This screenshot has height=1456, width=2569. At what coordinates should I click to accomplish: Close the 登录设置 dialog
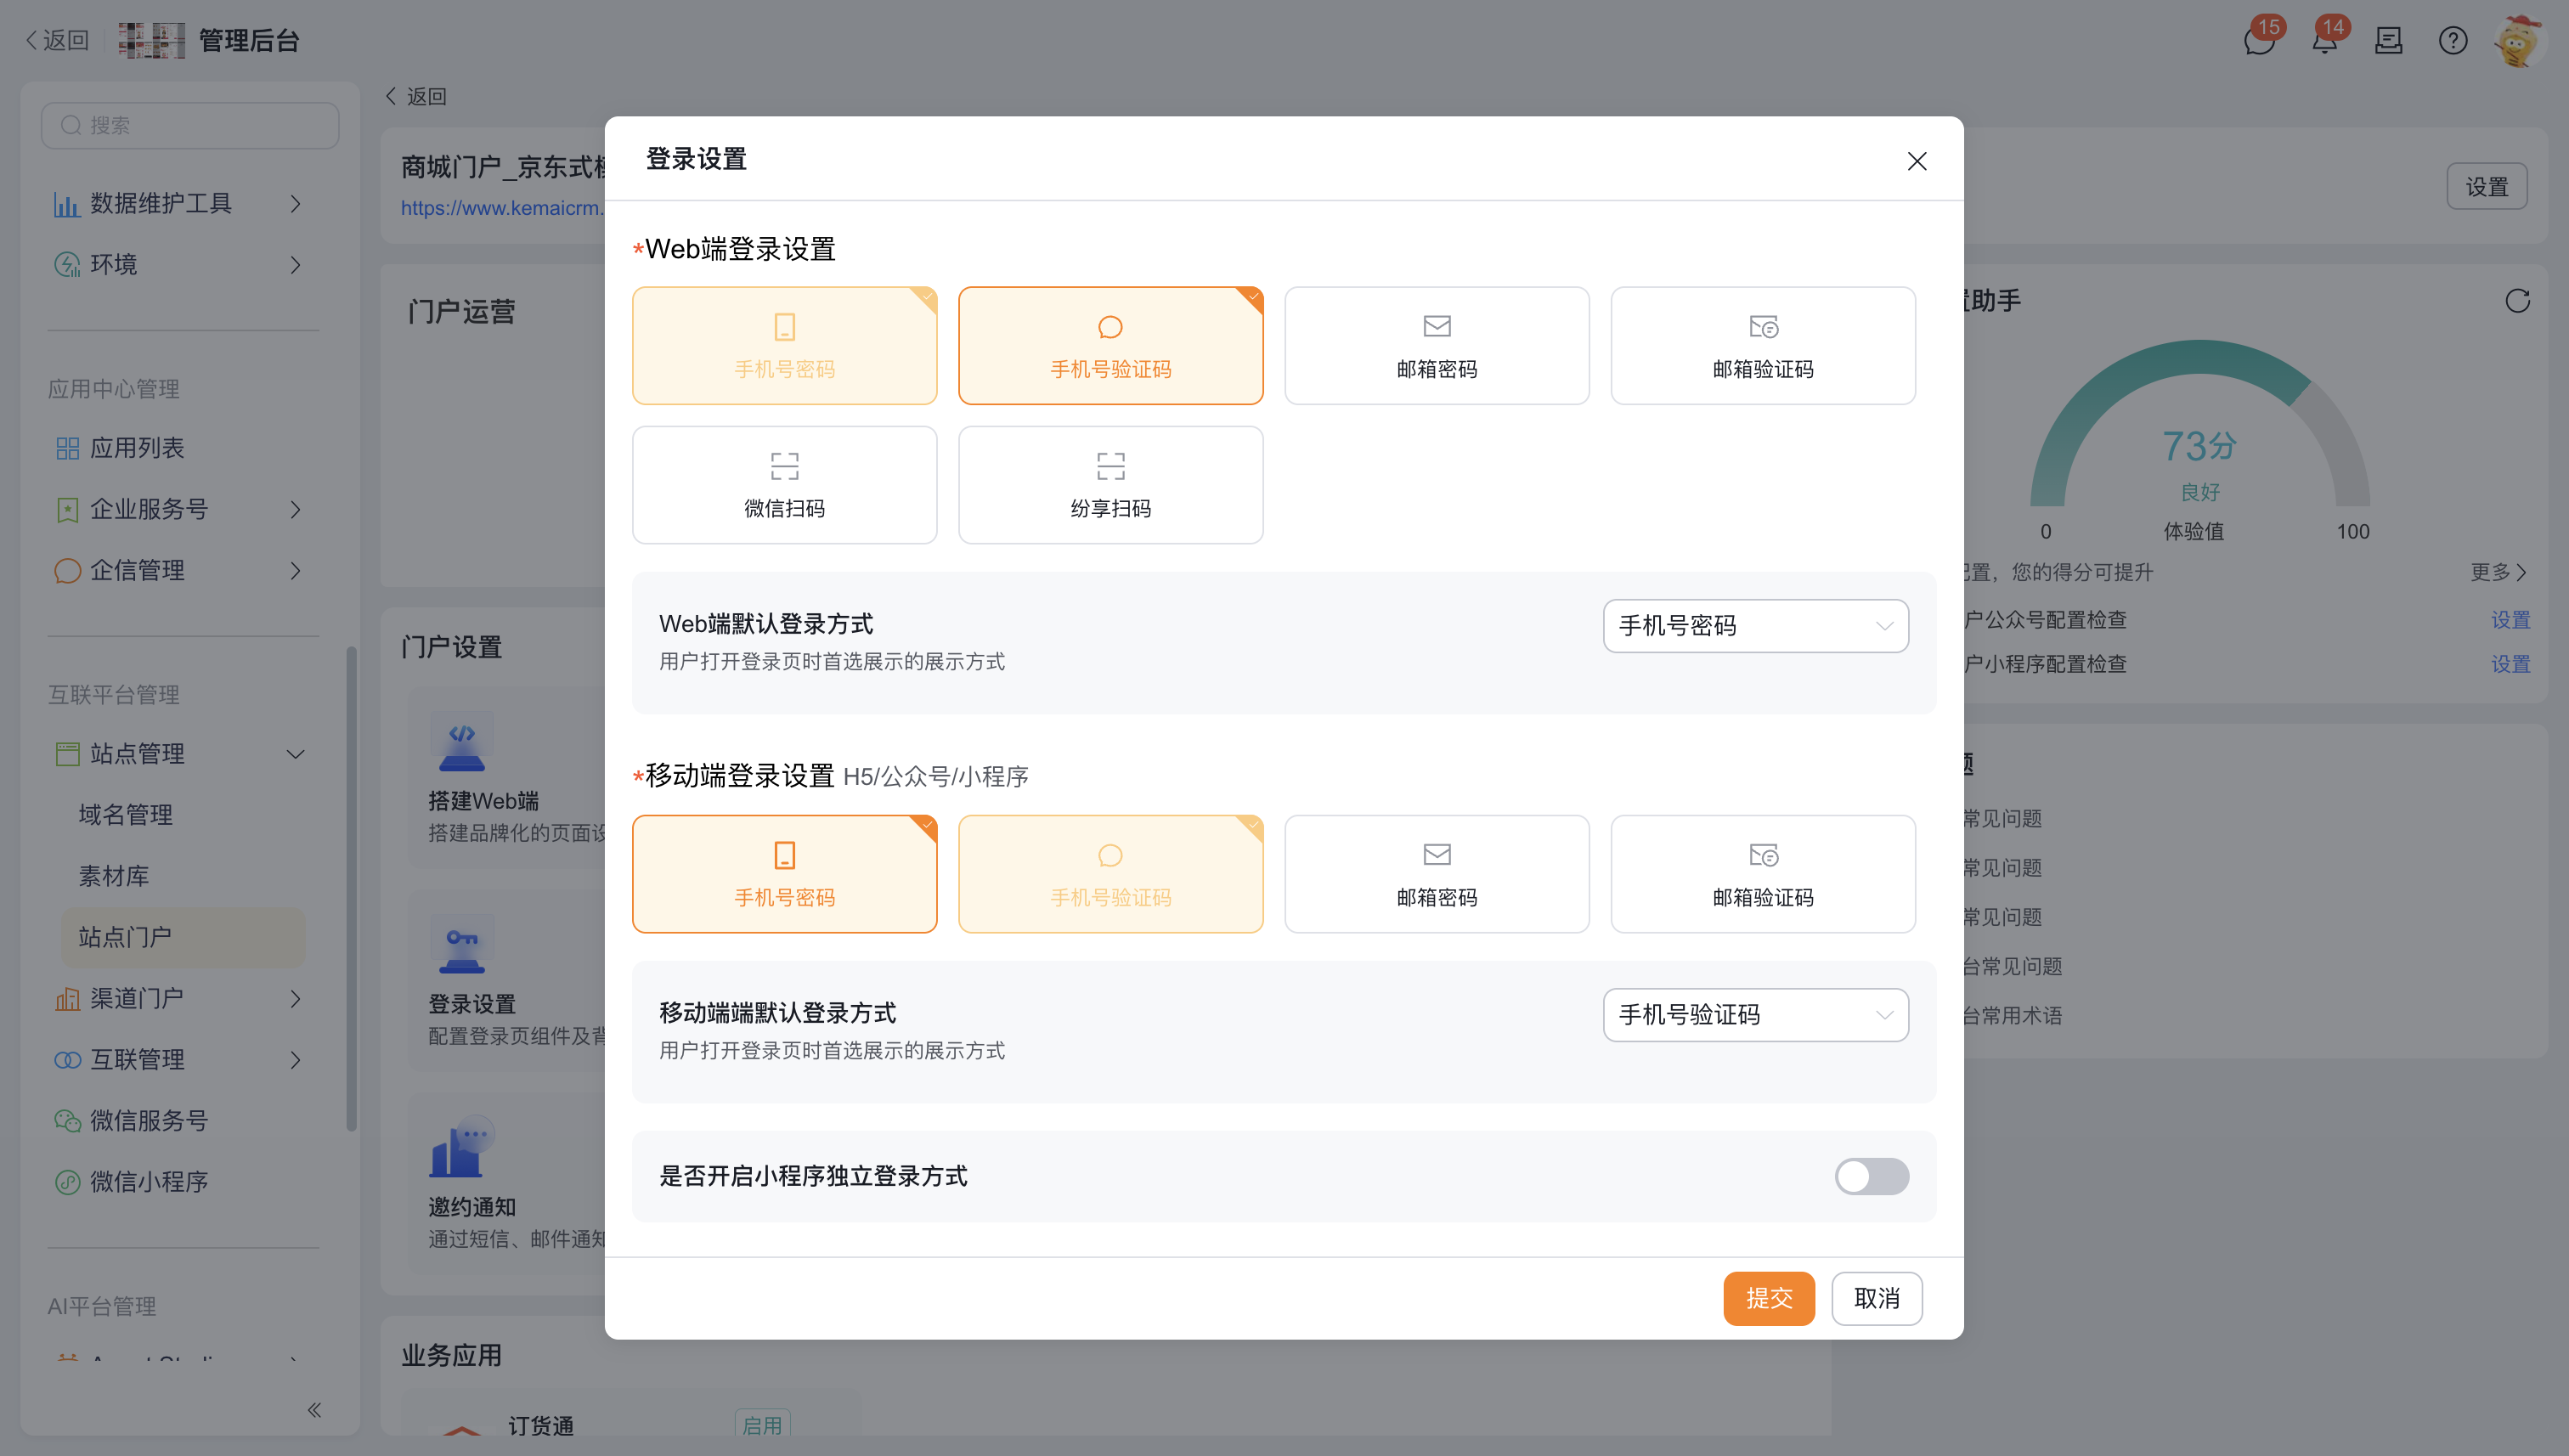[x=1917, y=161]
